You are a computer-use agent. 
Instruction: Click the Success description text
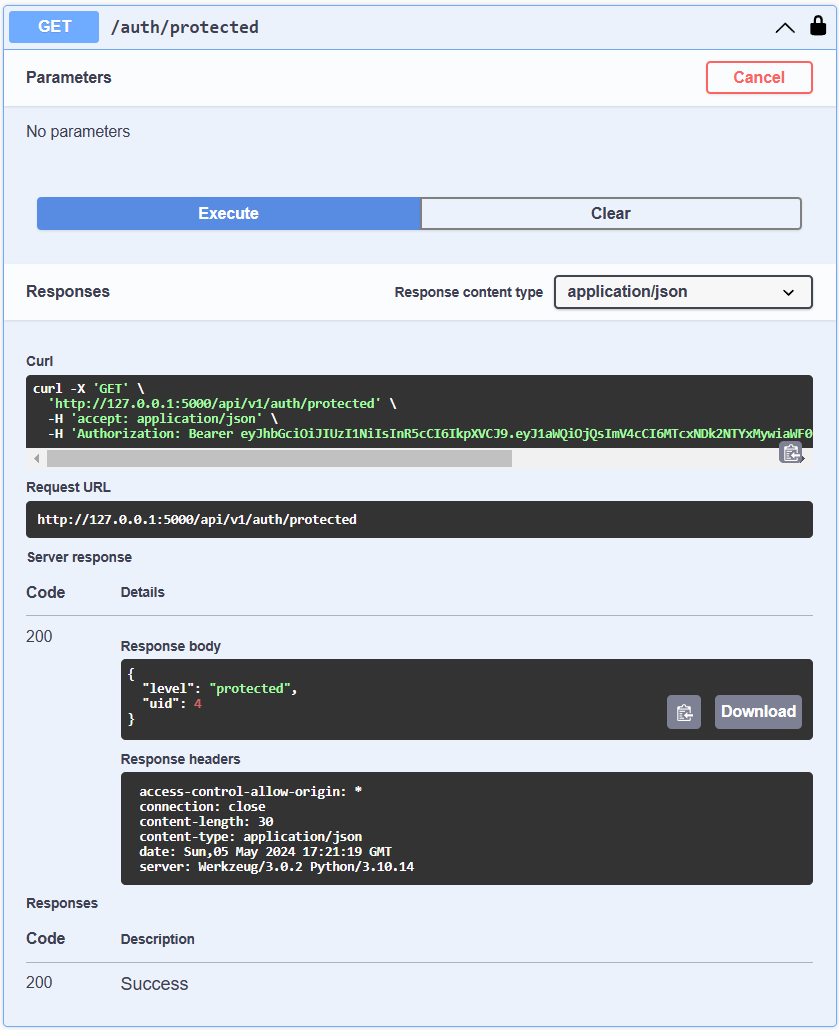point(154,983)
